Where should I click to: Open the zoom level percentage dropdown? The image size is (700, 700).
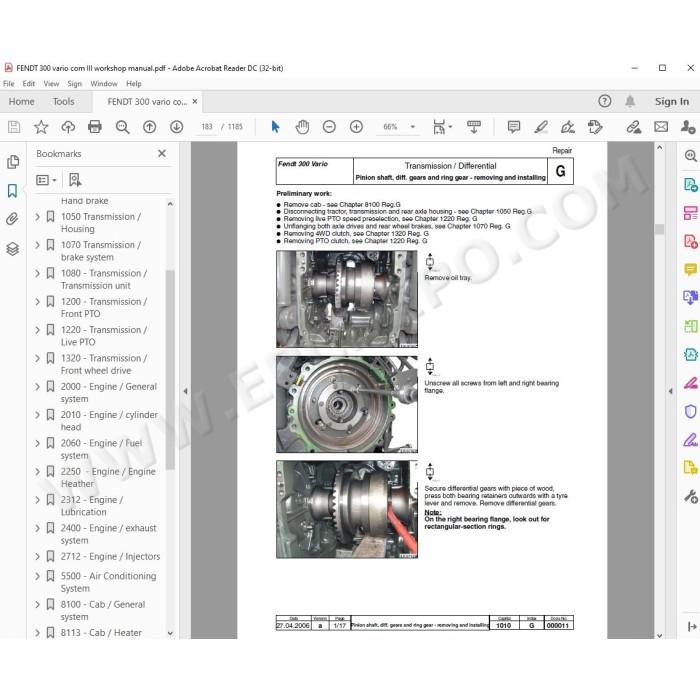412,127
